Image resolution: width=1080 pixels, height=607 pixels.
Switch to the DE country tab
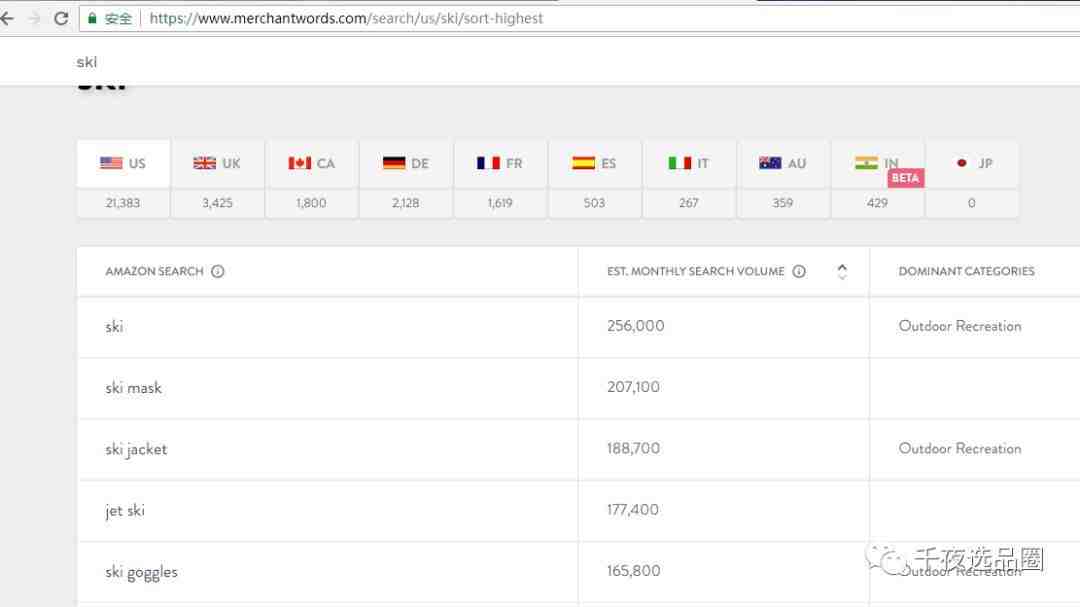(x=406, y=164)
